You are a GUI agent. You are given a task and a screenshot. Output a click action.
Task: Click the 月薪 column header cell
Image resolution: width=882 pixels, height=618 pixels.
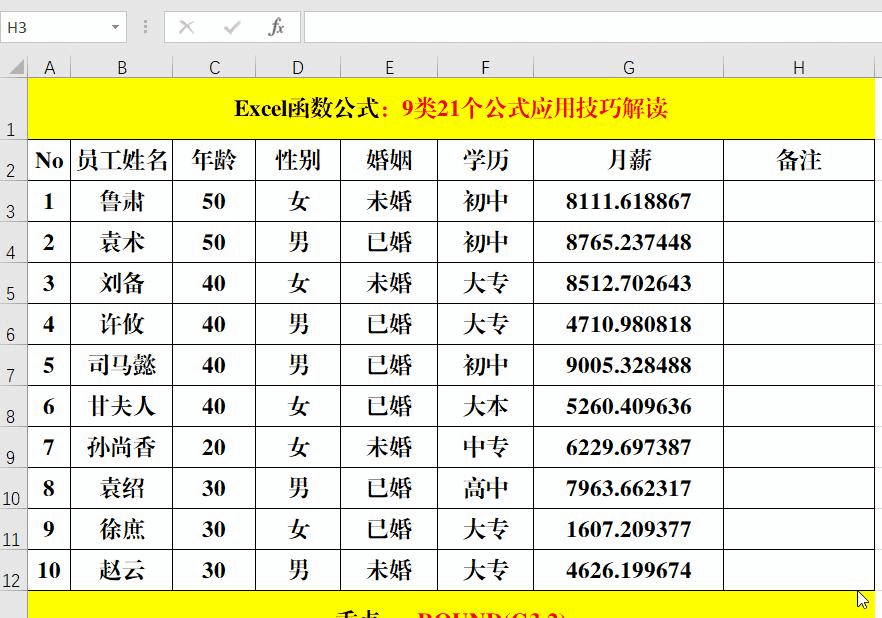[x=628, y=160]
